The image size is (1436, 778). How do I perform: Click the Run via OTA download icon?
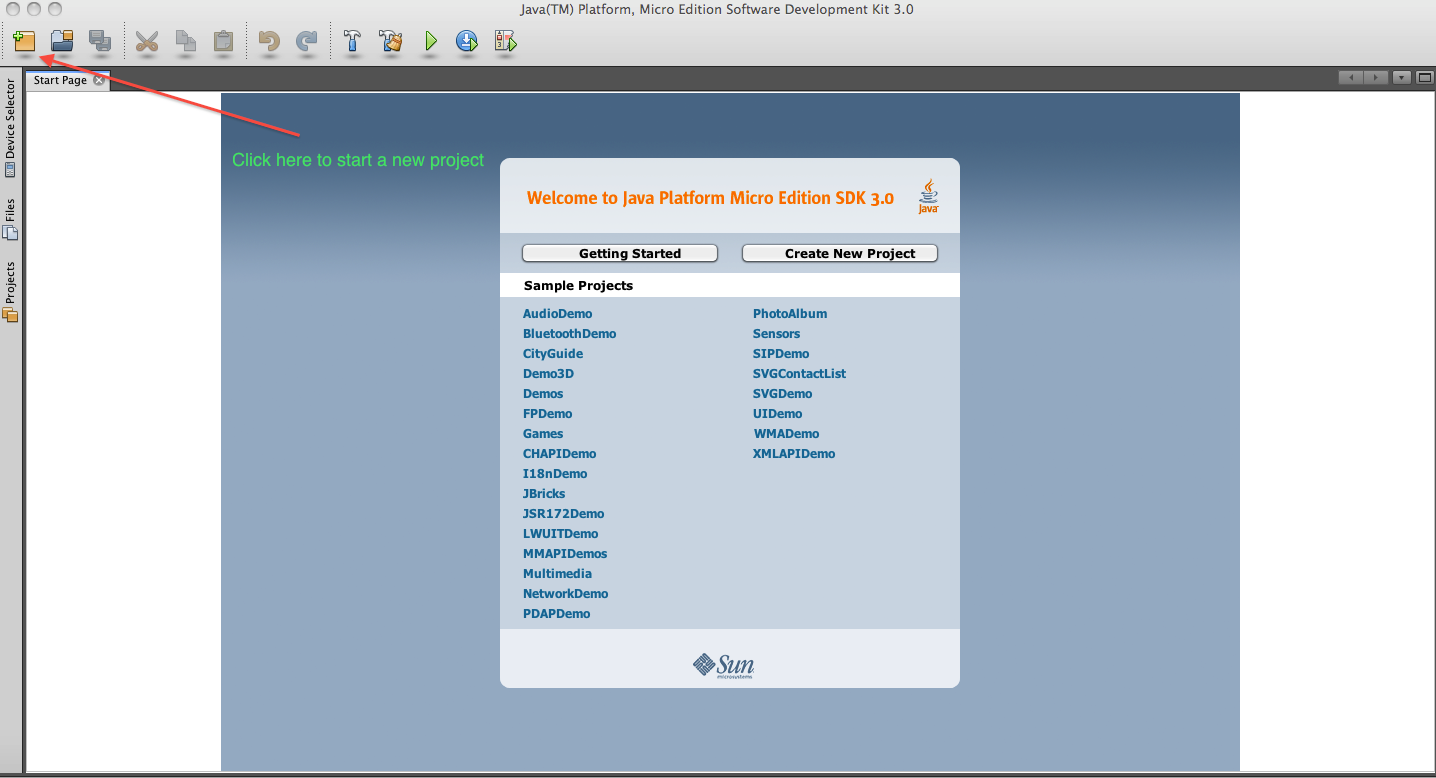click(467, 41)
